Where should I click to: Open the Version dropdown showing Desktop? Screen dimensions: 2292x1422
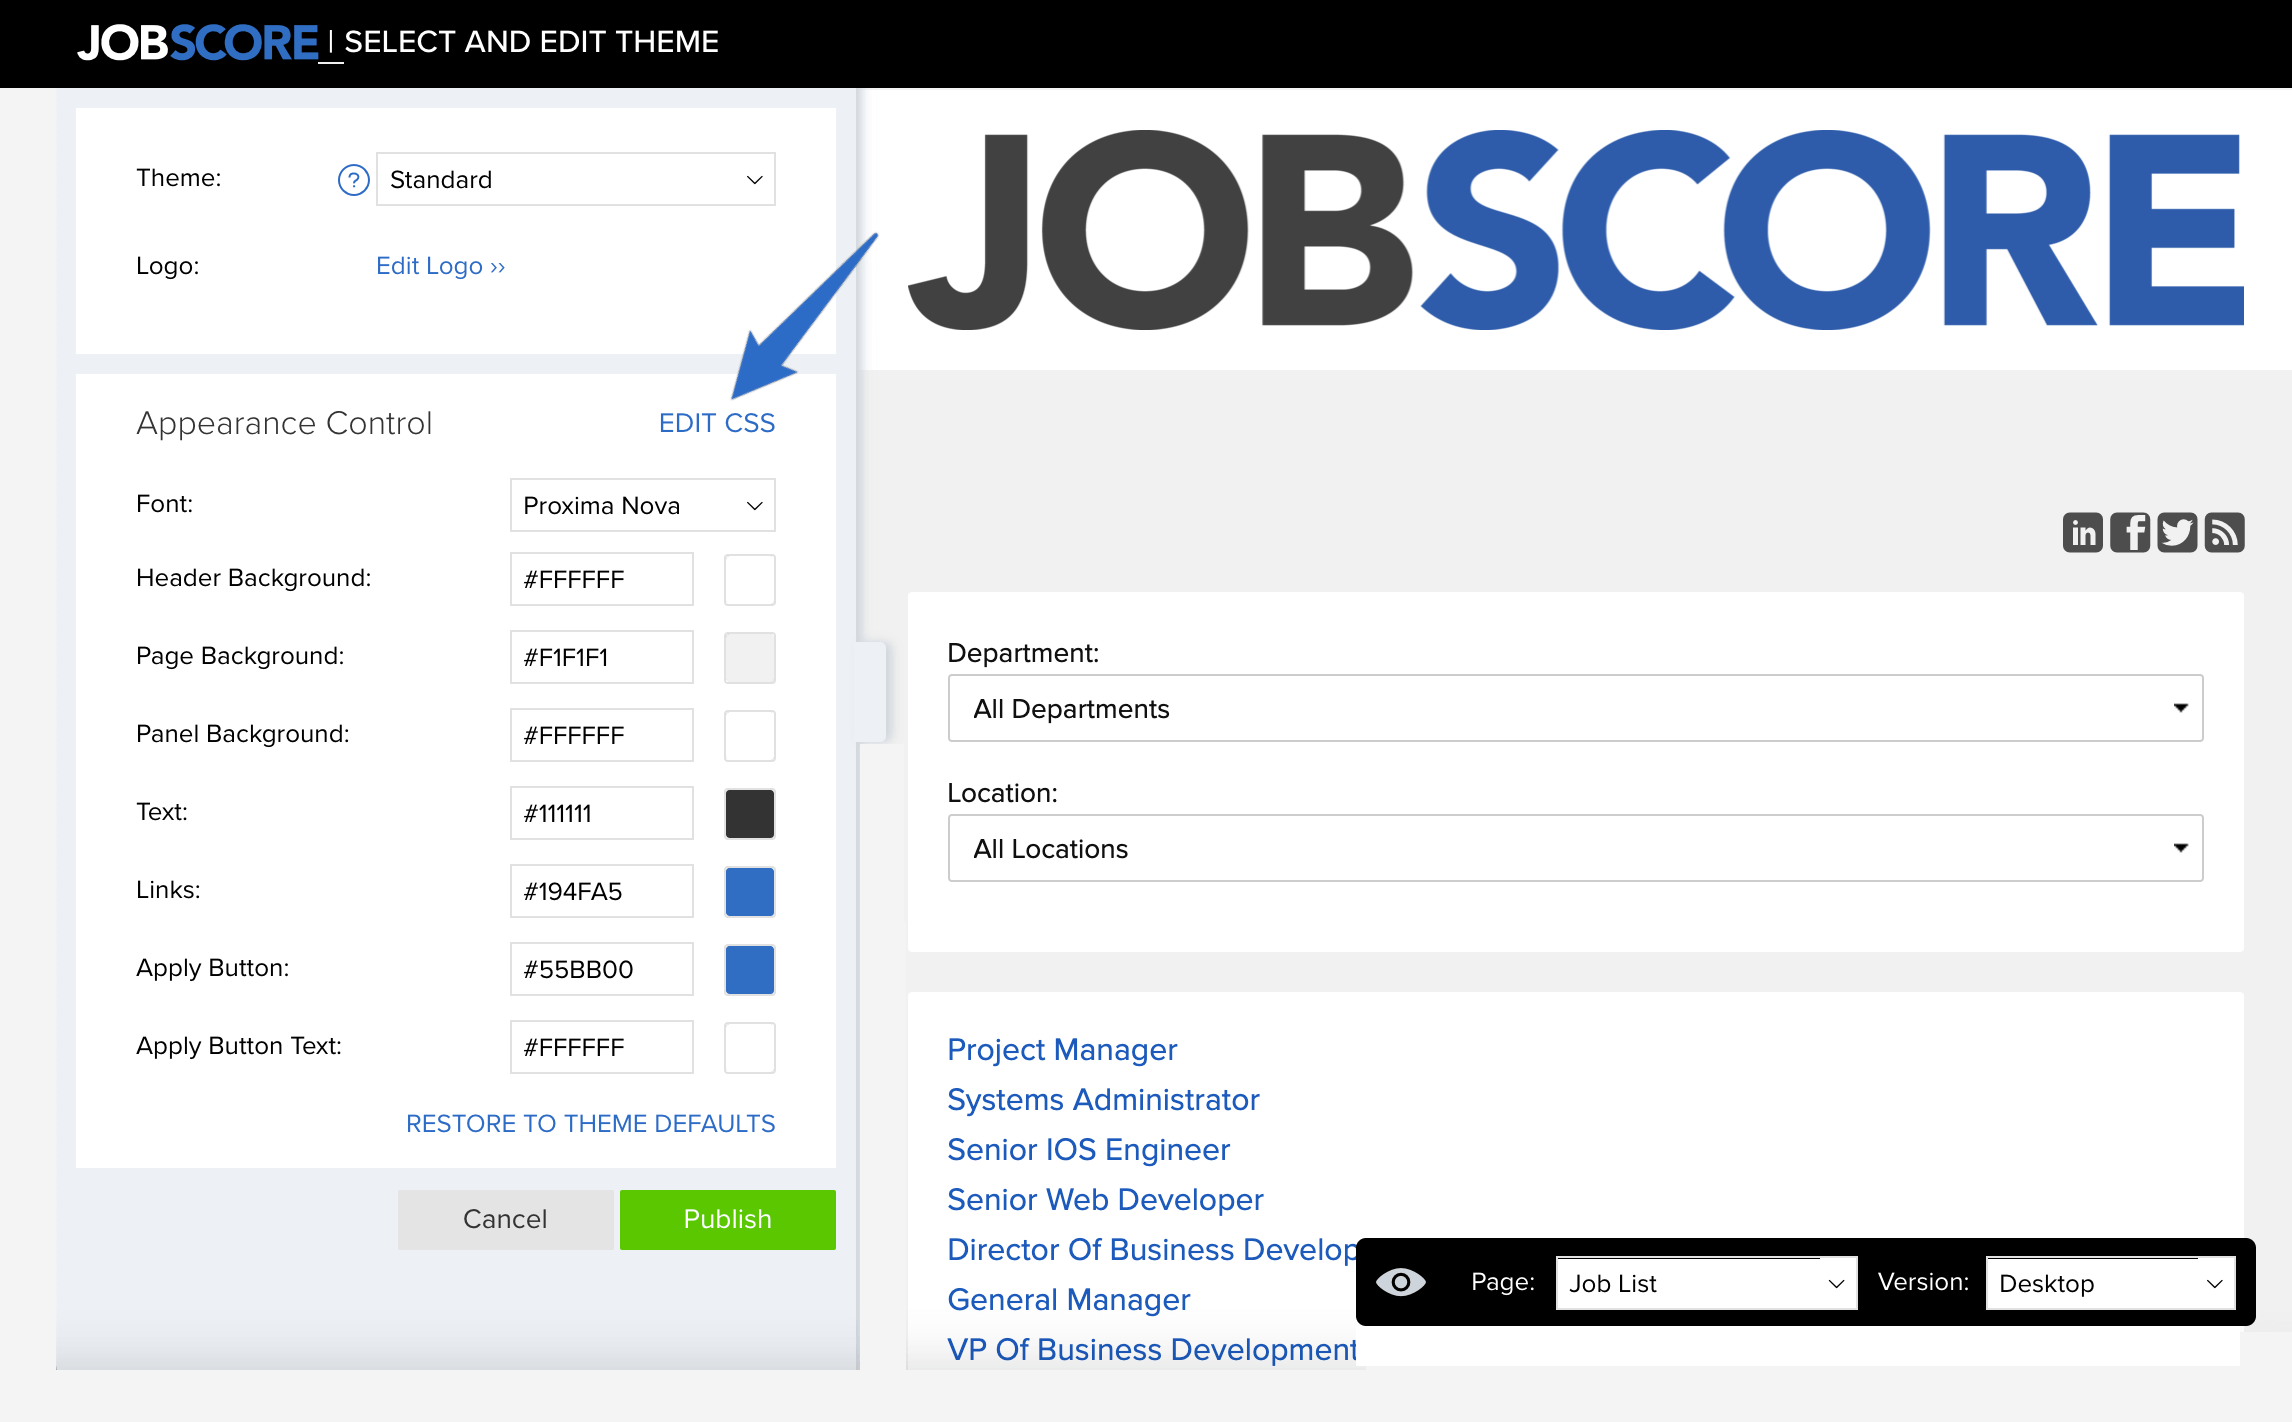[2110, 1283]
